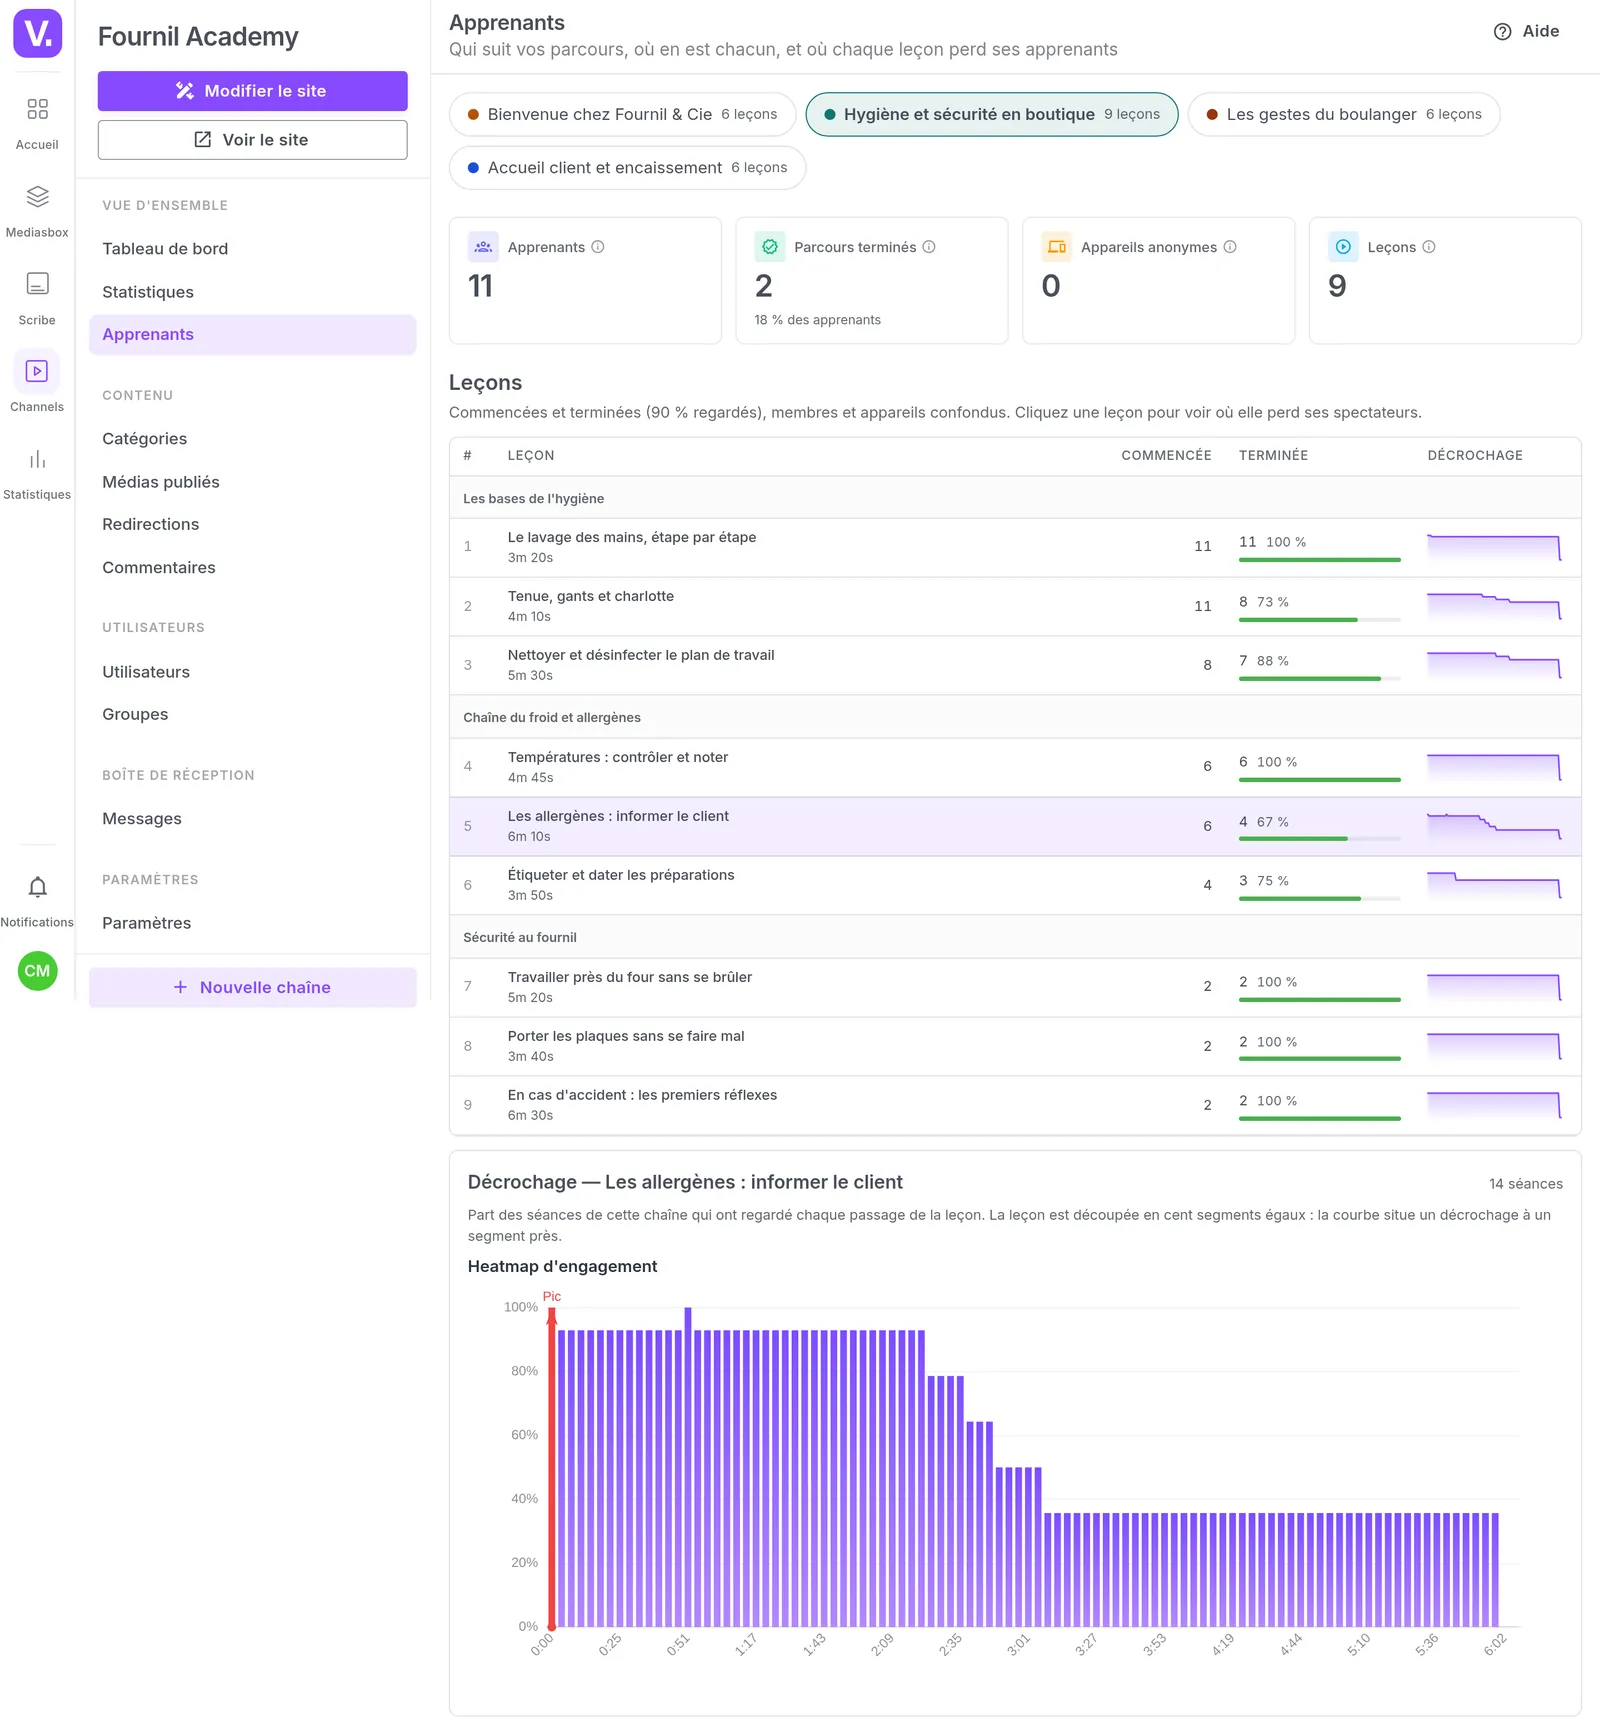Select Hygiène et sécurité en boutique course

992,114
